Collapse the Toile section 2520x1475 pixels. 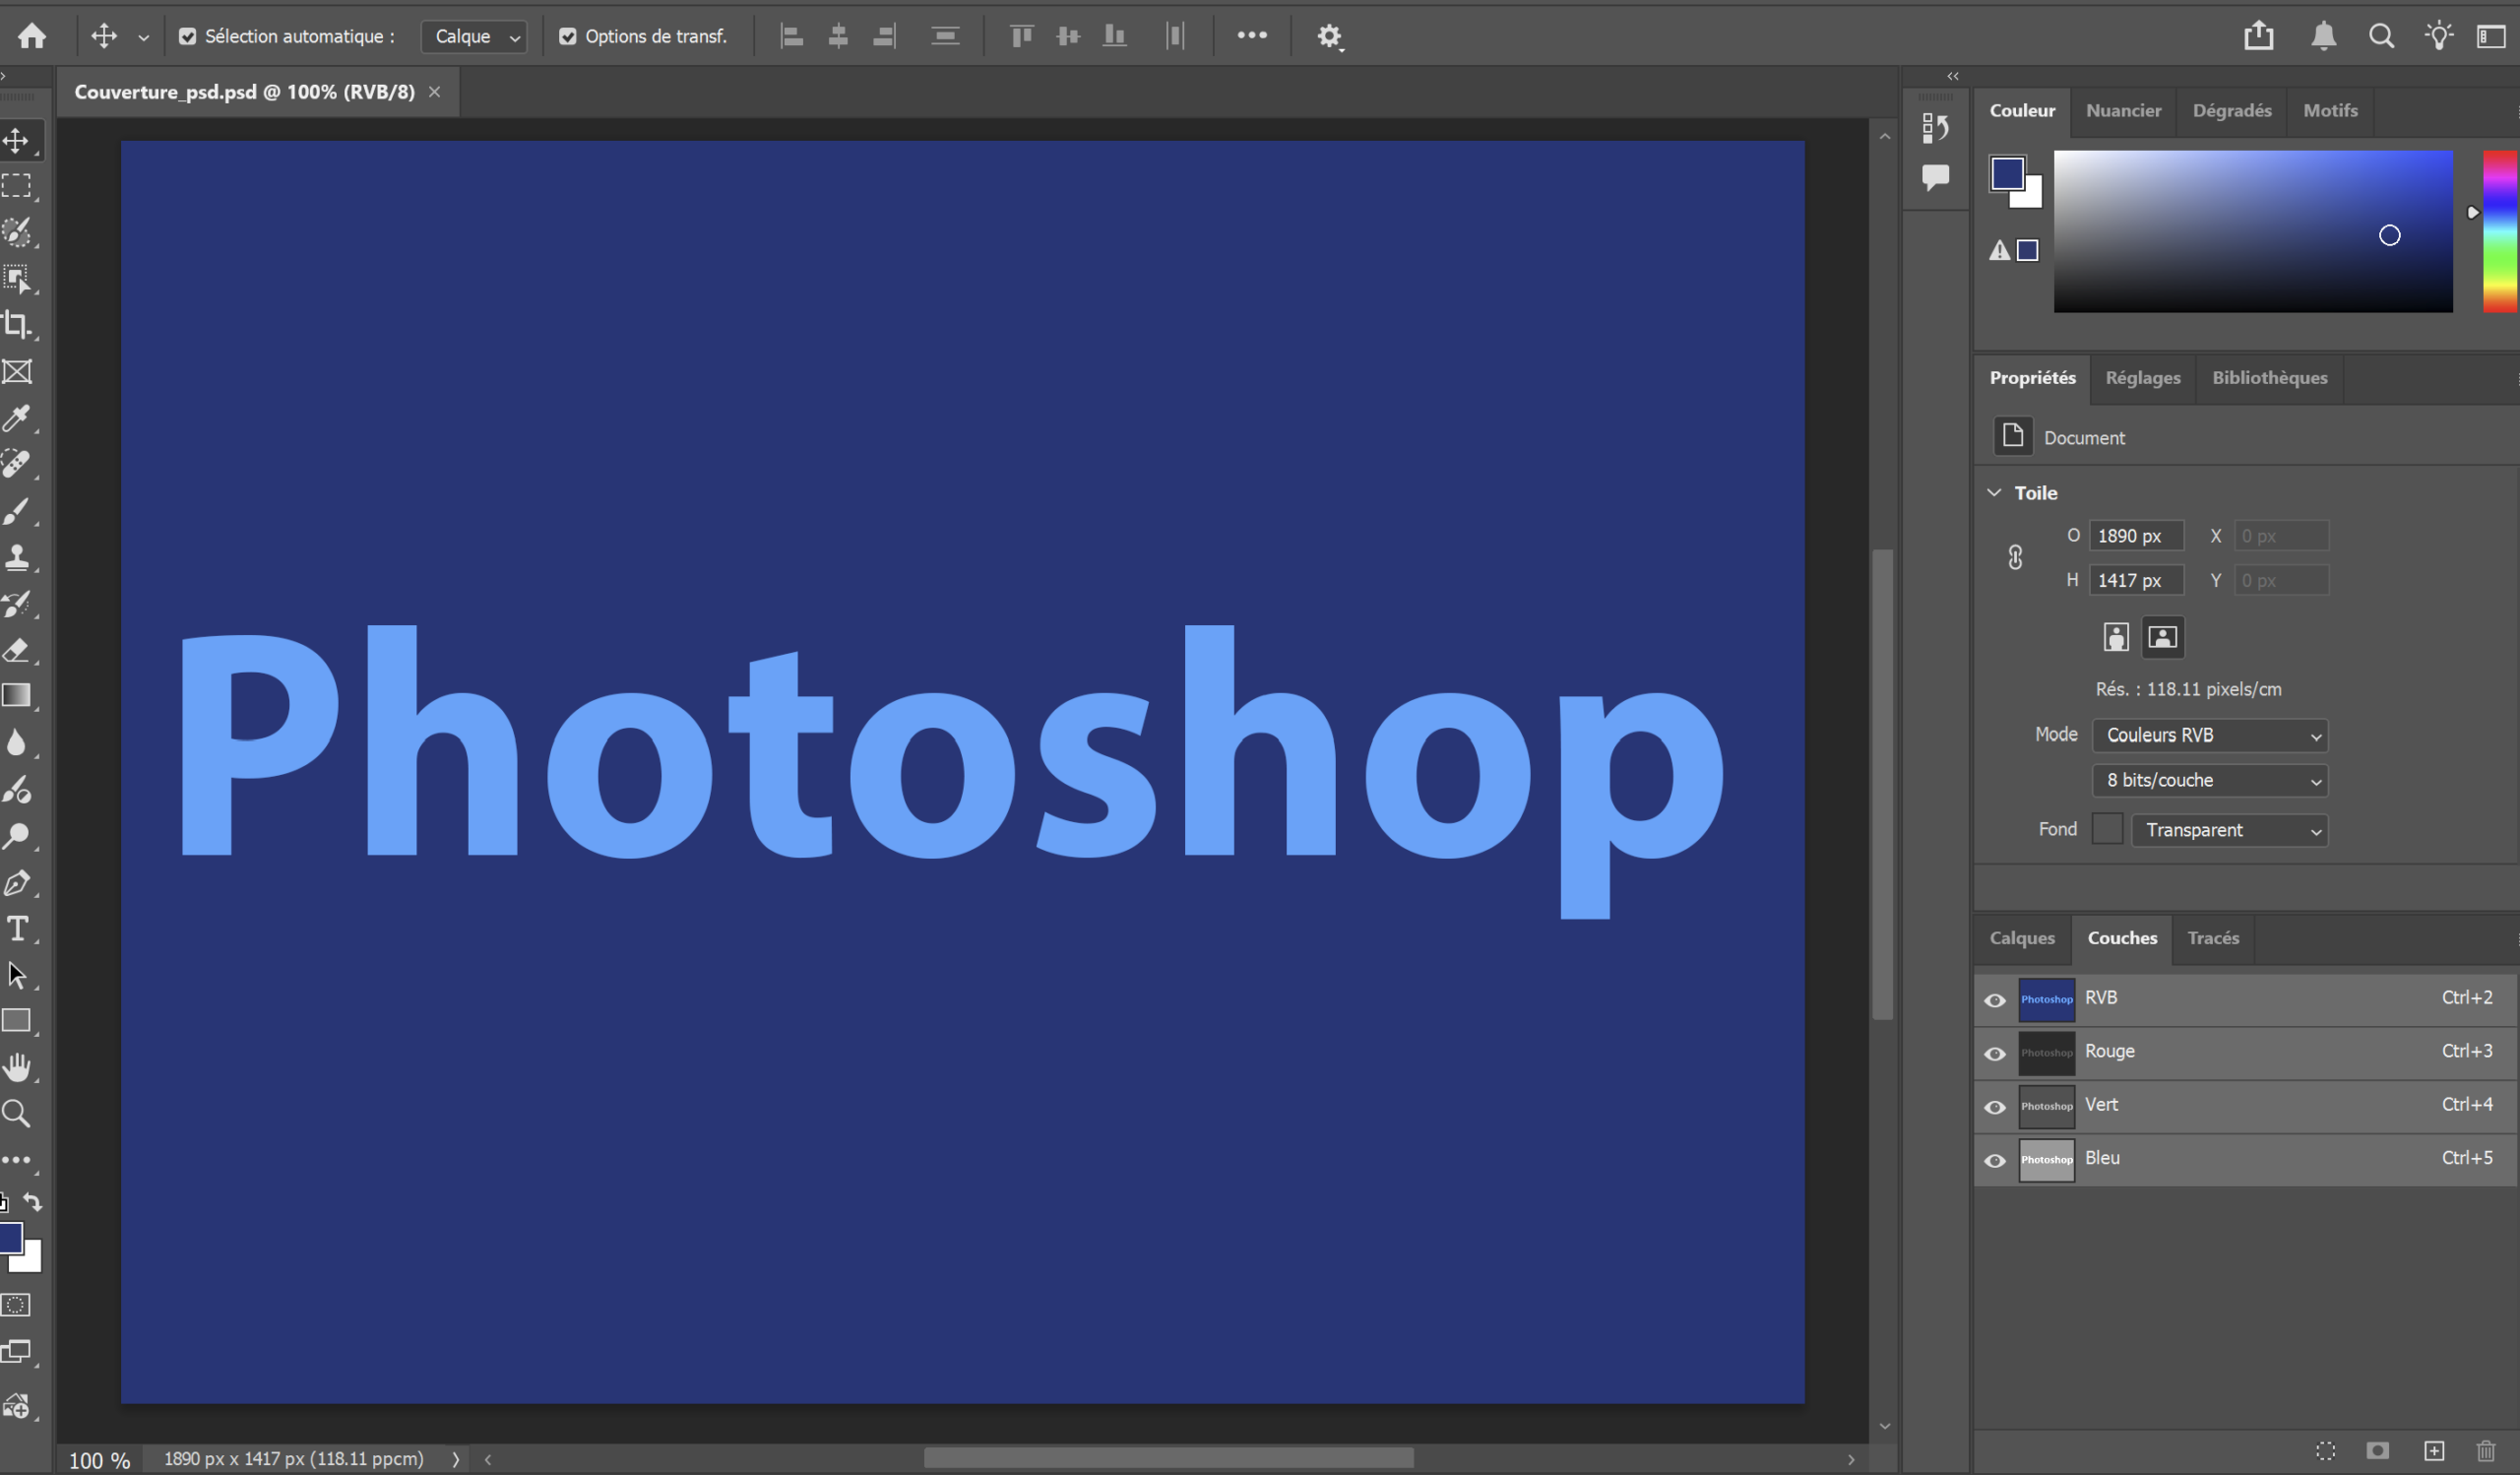coord(1995,492)
